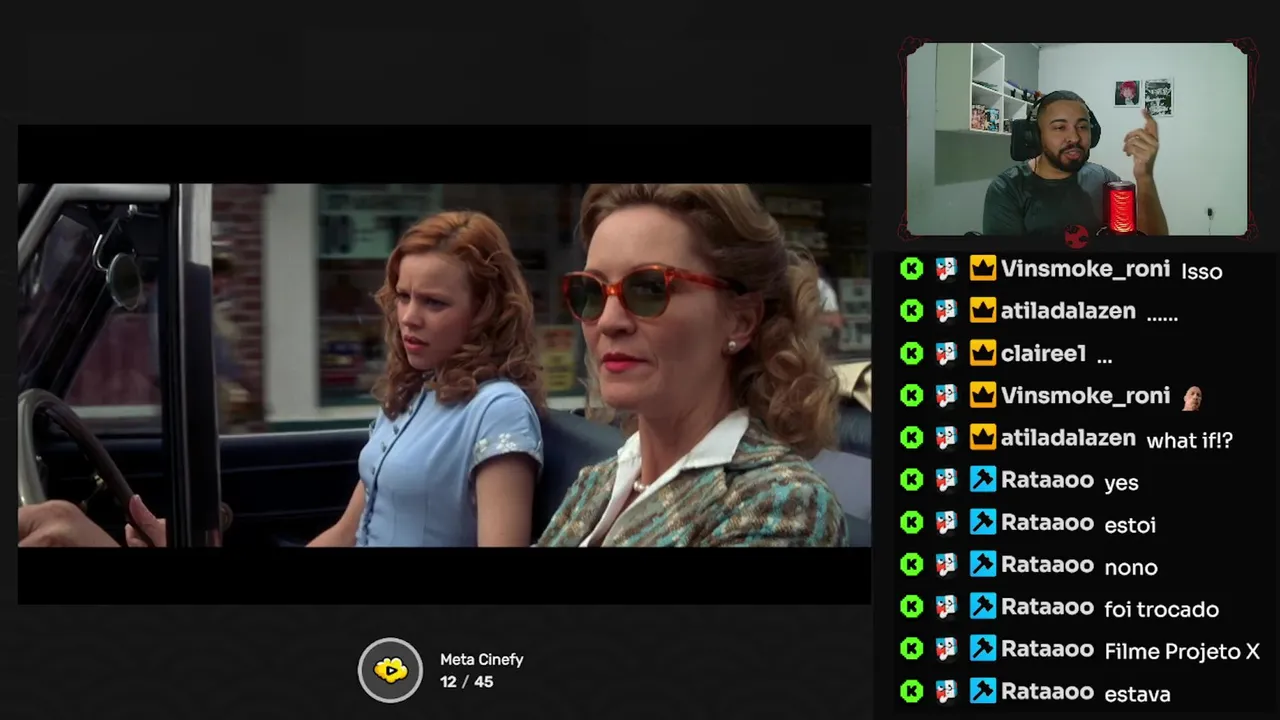Click the chat message 'Isso'
1280x720 pixels.
click(x=1201, y=271)
